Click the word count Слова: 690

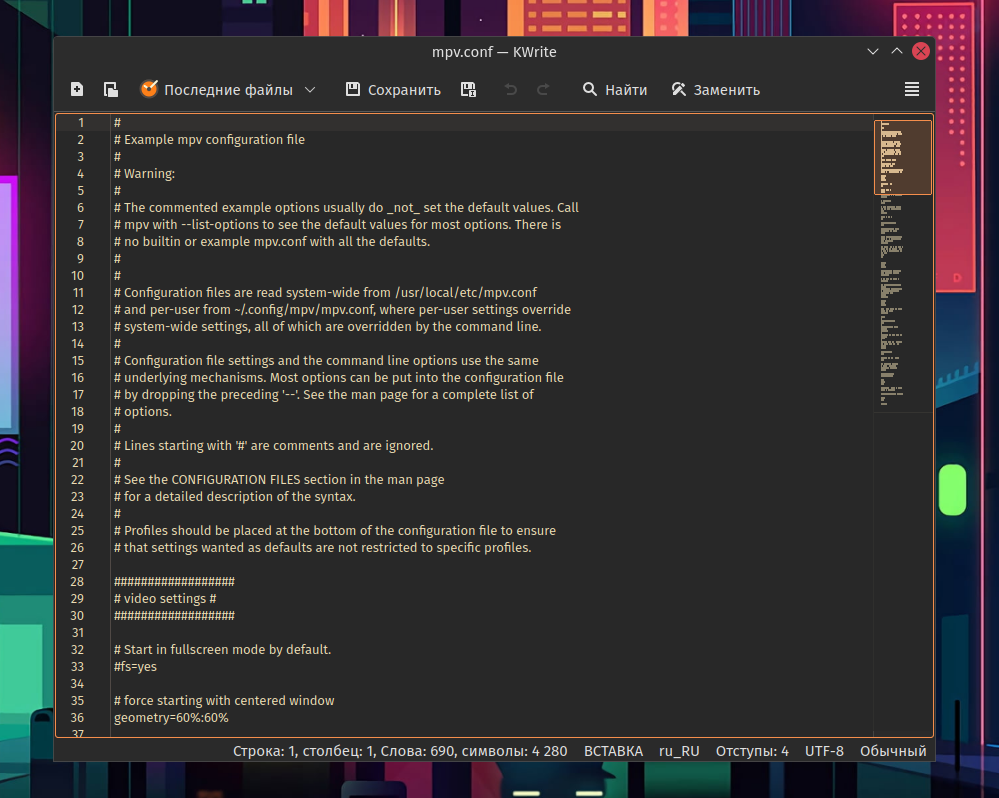(x=417, y=752)
